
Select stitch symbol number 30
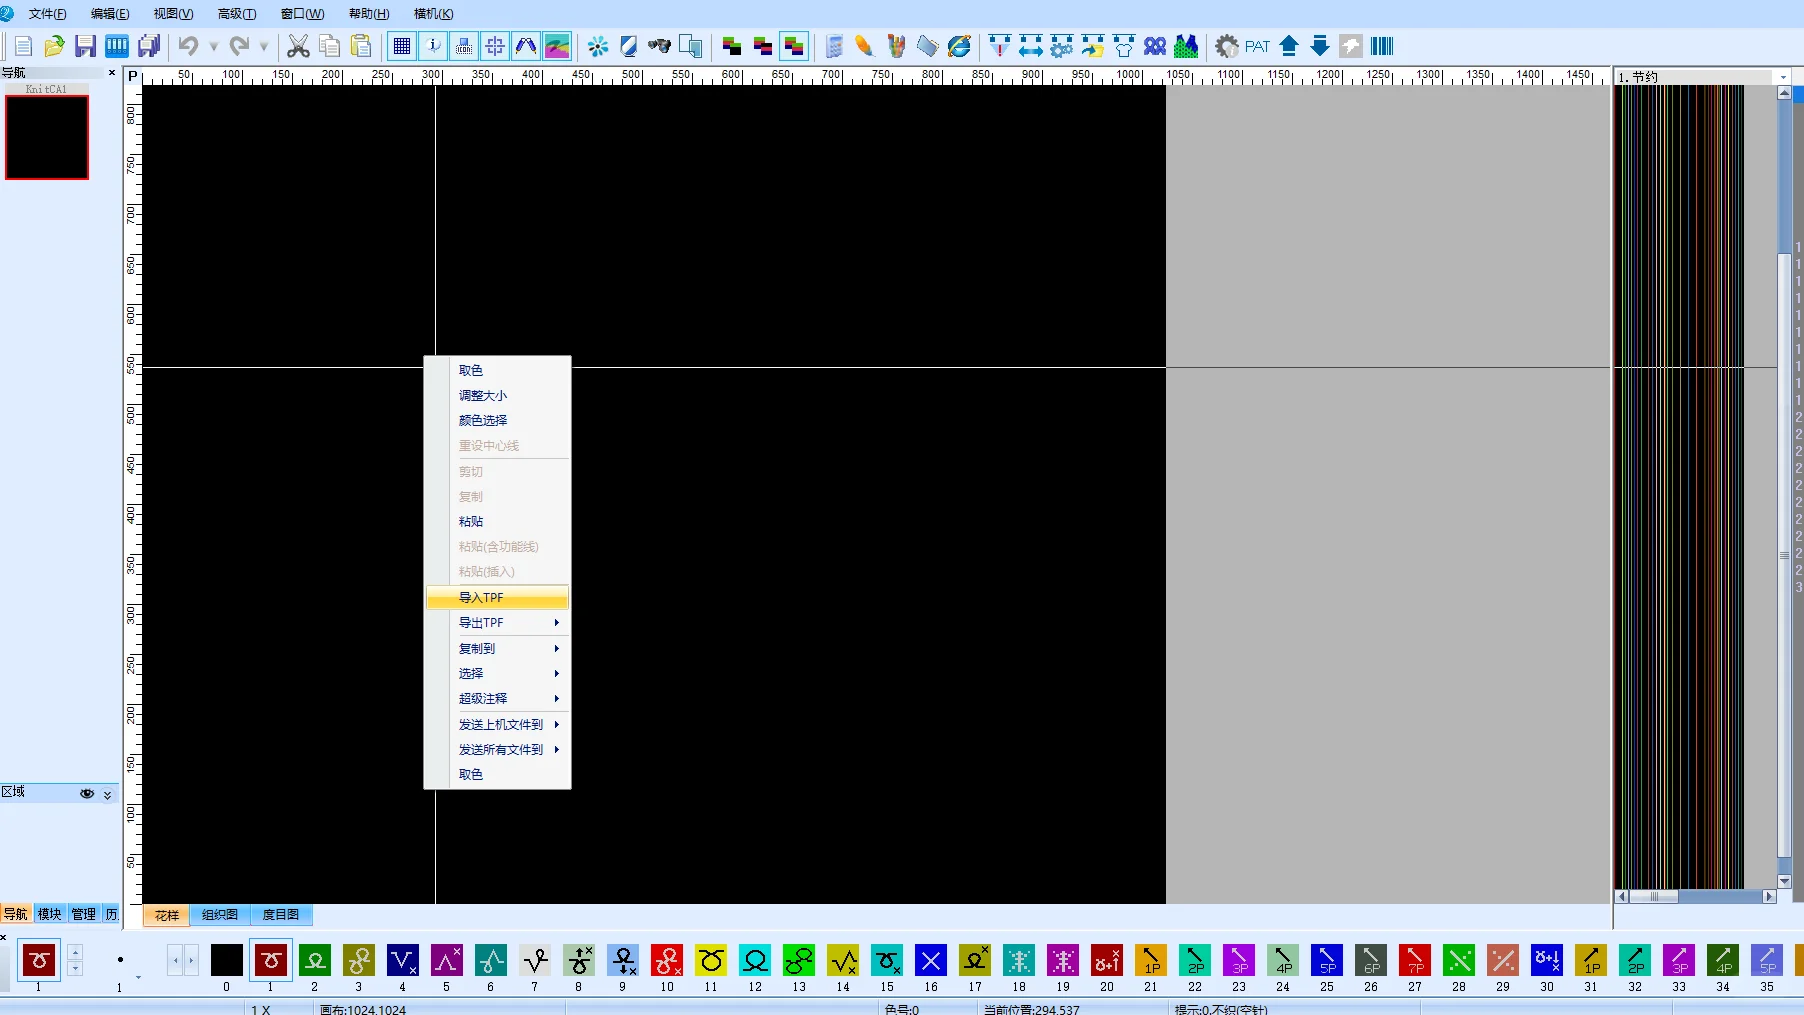[1547, 960]
